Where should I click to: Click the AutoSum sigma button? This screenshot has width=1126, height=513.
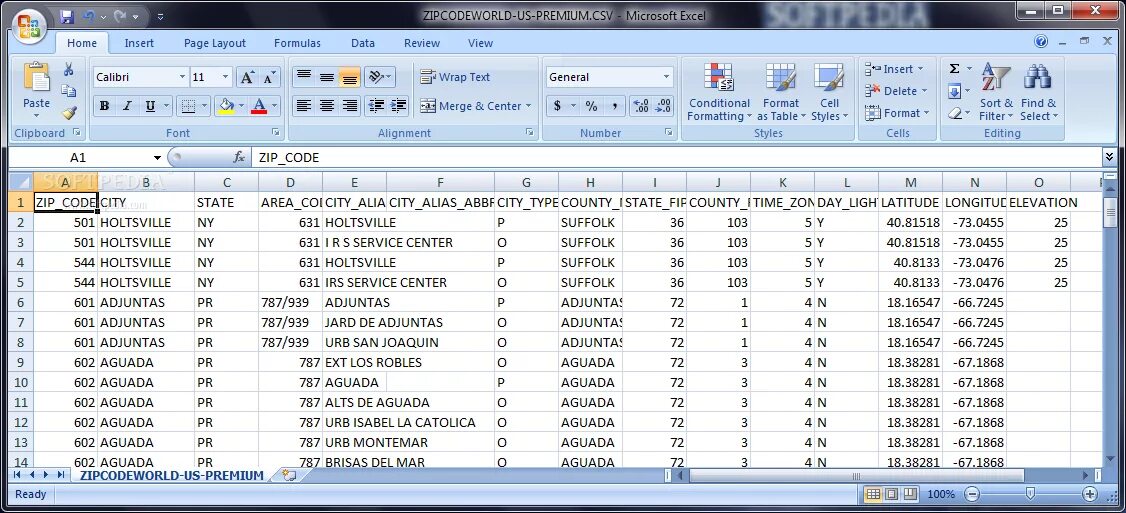[954, 69]
